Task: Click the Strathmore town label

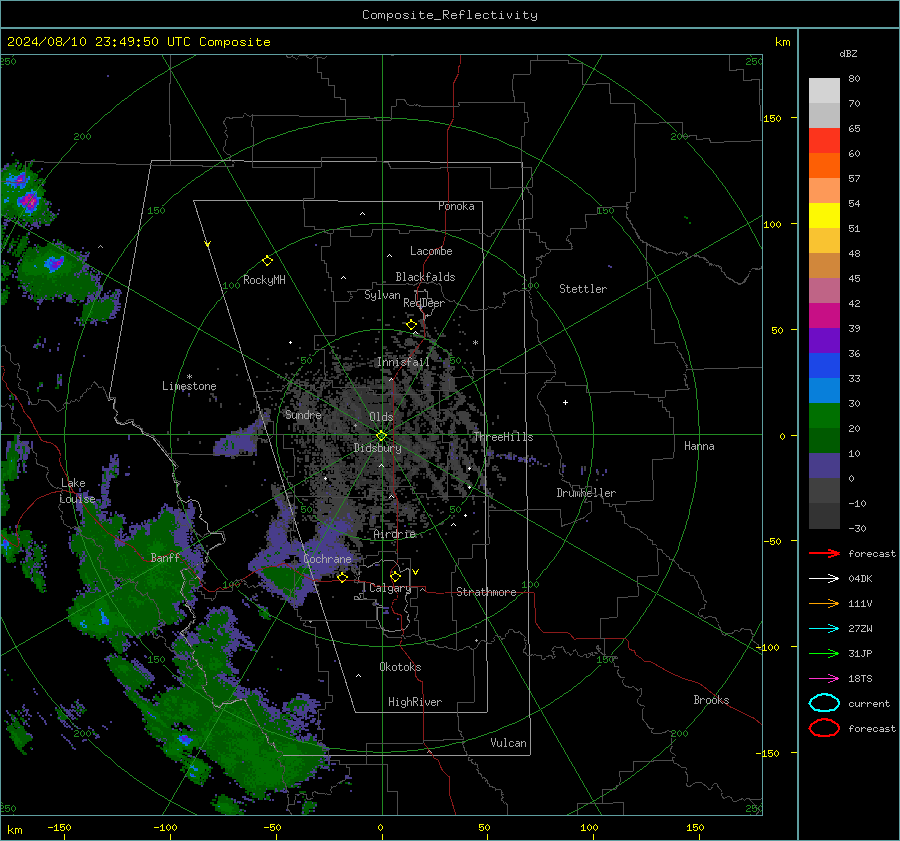Action: (486, 592)
